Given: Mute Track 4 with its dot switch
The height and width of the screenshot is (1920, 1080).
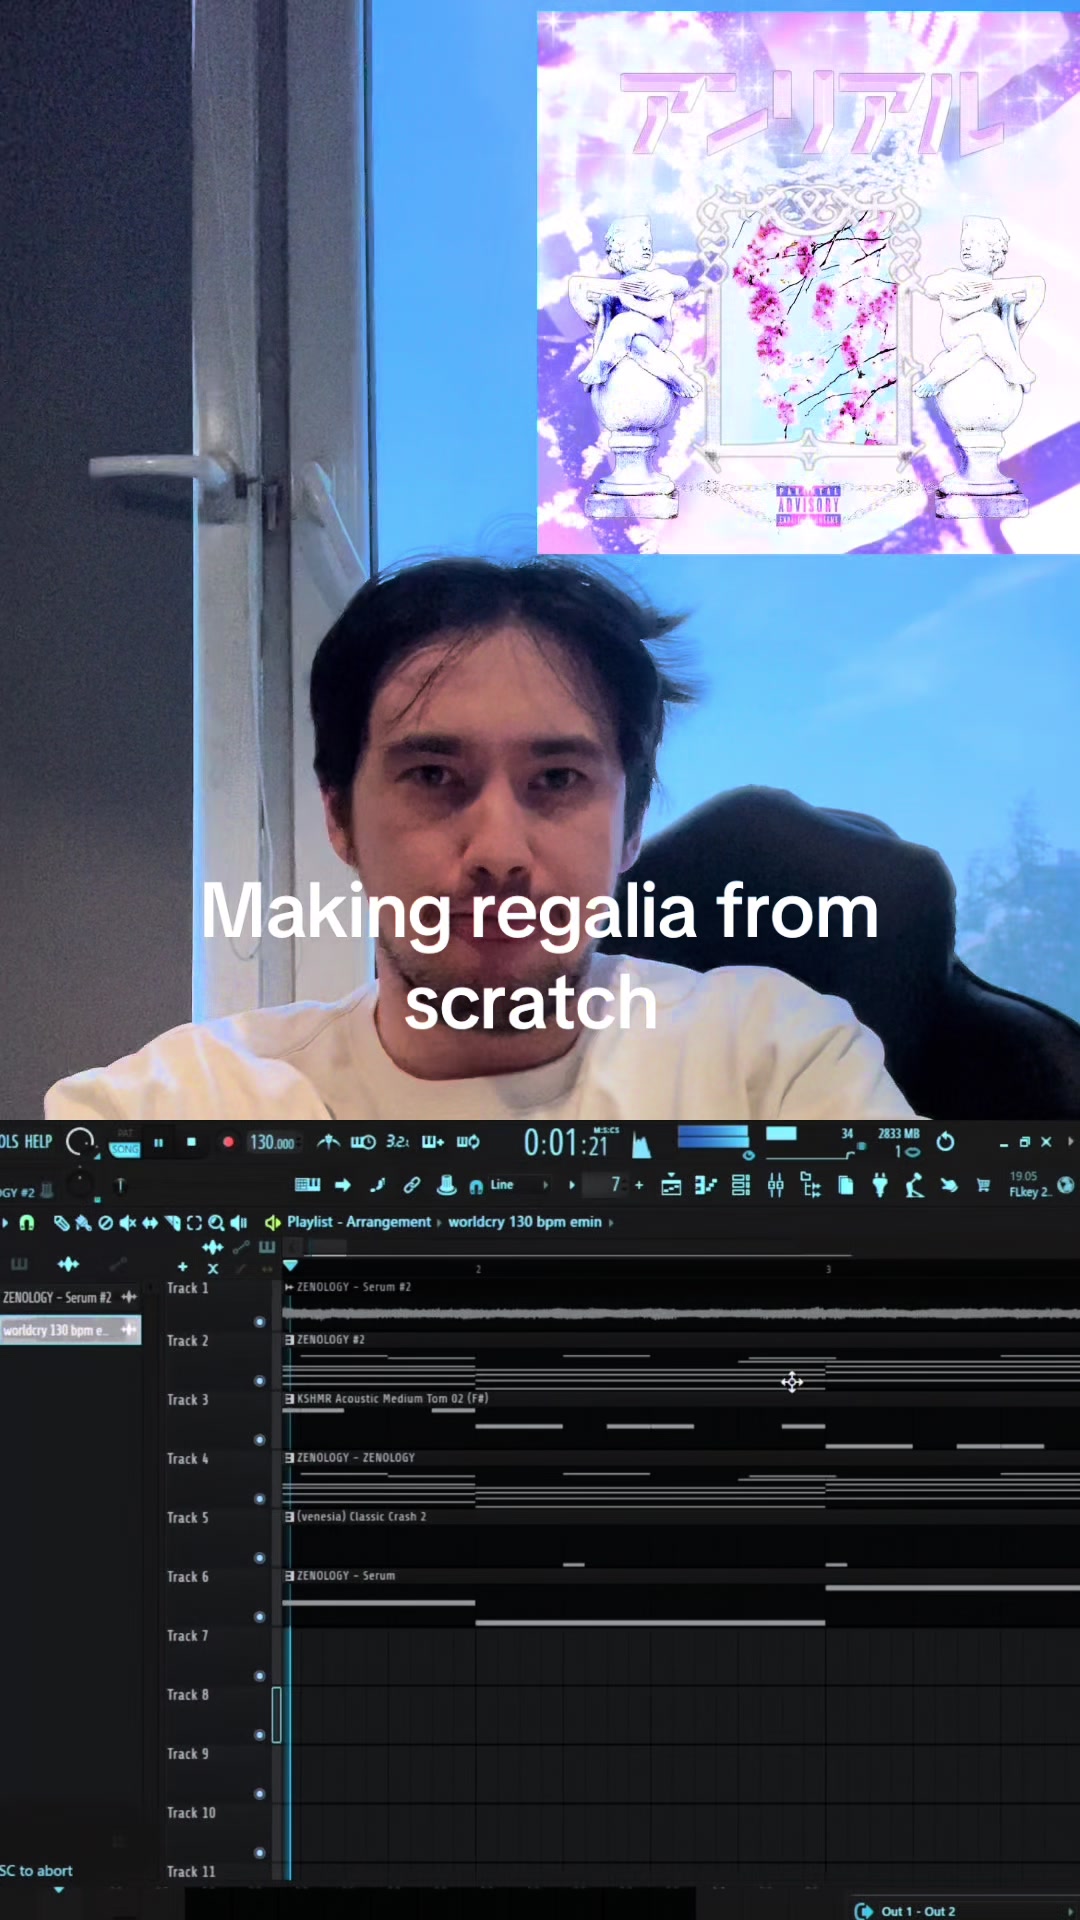Looking at the screenshot, I should coord(260,1499).
